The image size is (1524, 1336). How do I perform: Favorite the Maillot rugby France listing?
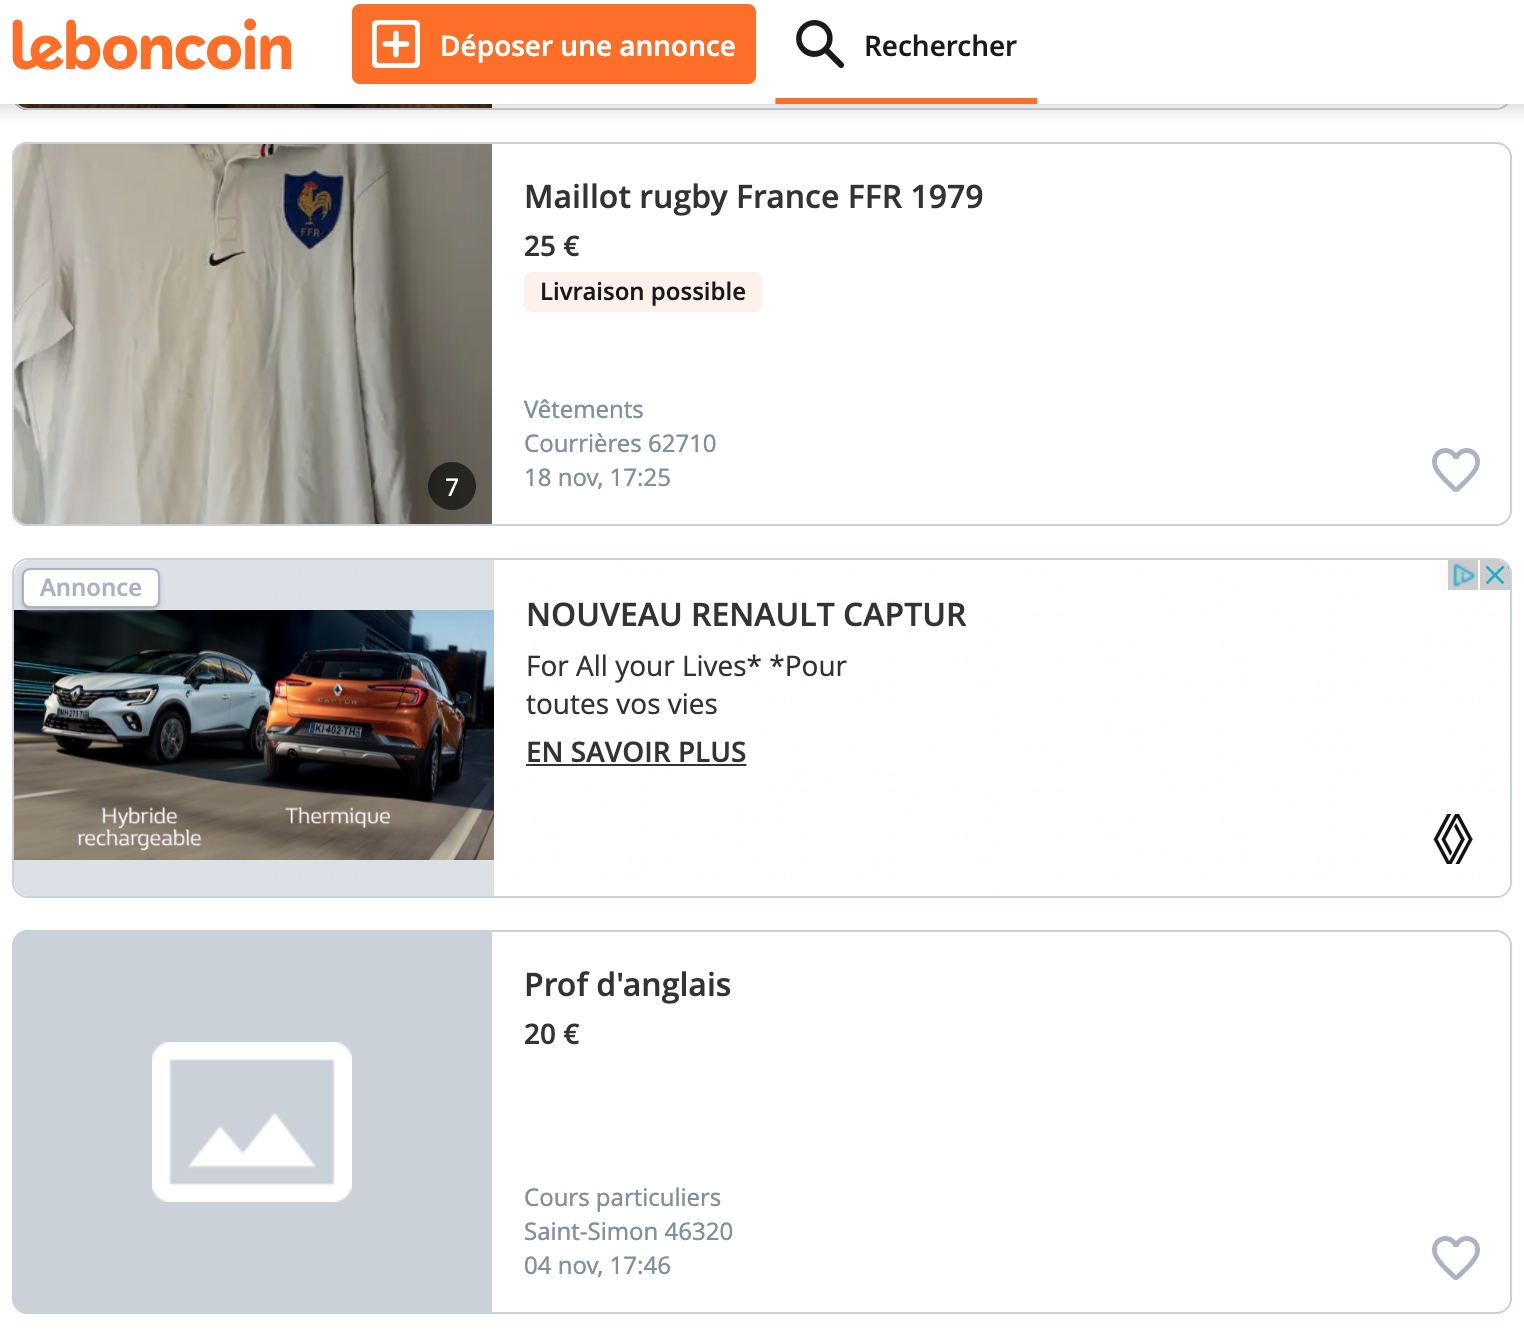point(1455,469)
